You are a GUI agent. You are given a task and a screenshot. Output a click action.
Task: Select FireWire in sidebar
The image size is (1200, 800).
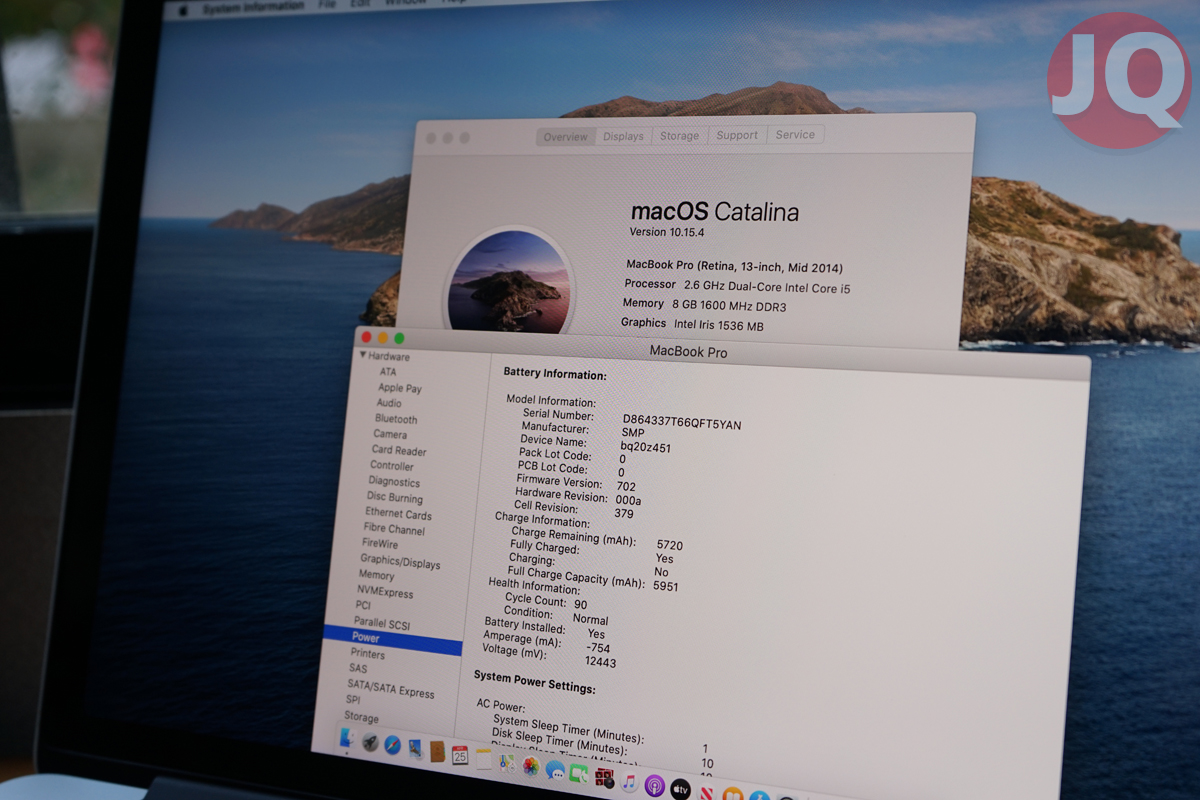coord(380,544)
